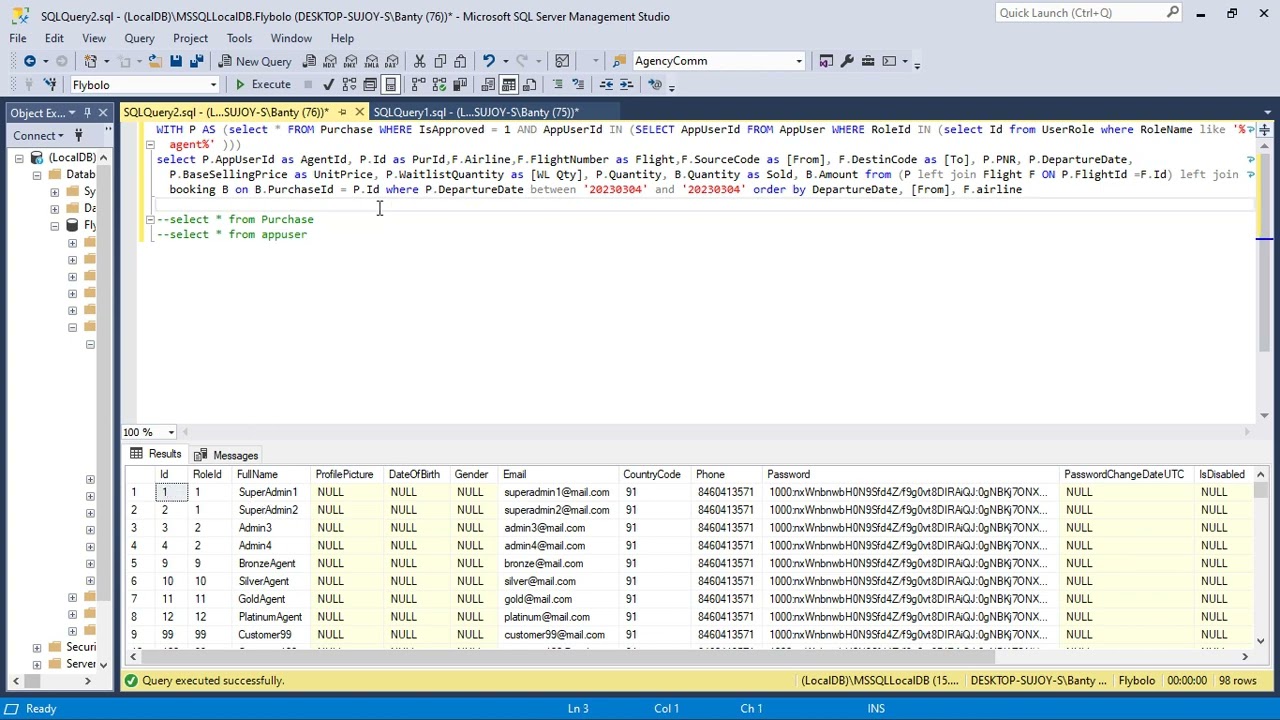Screen dimensions: 1280x720
Task: Click the DAX query icon
Action: click(x=392, y=61)
